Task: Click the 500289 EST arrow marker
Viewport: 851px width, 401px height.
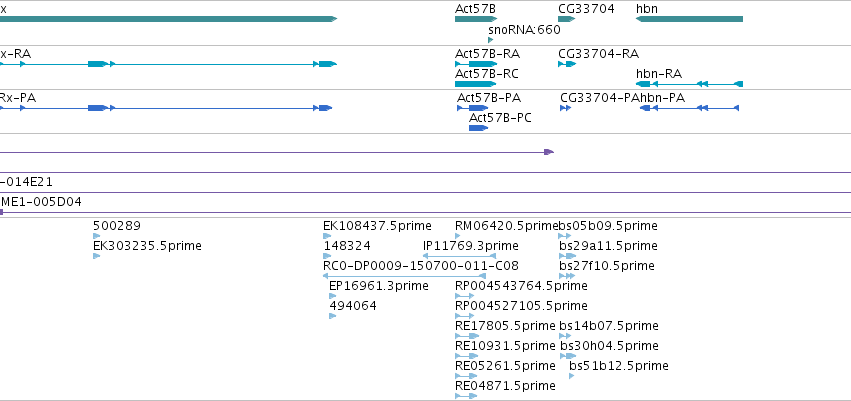Action: [x=97, y=236]
